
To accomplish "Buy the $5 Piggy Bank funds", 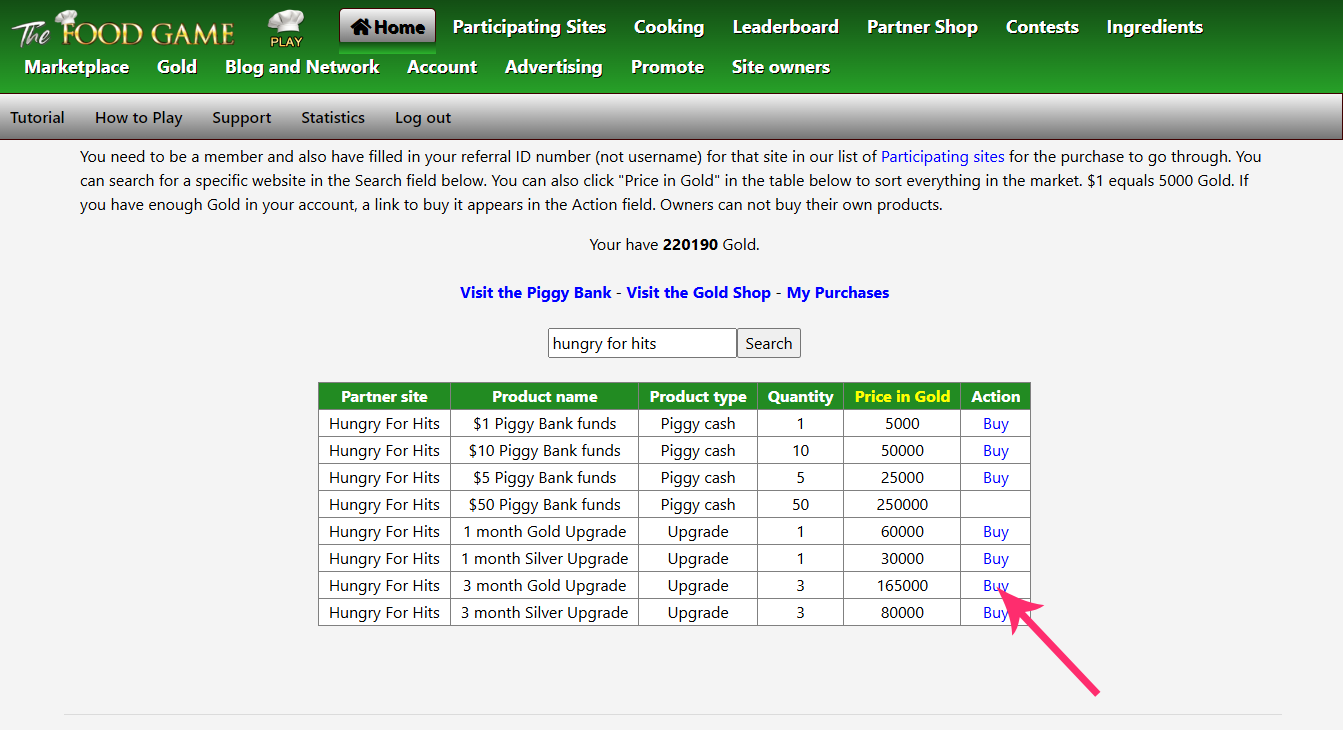I will pyautogui.click(x=996, y=478).
